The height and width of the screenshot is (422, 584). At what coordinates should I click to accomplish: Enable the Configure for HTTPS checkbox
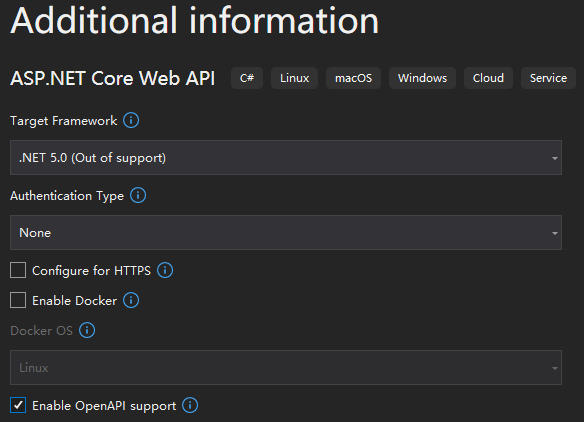[x=18, y=270]
